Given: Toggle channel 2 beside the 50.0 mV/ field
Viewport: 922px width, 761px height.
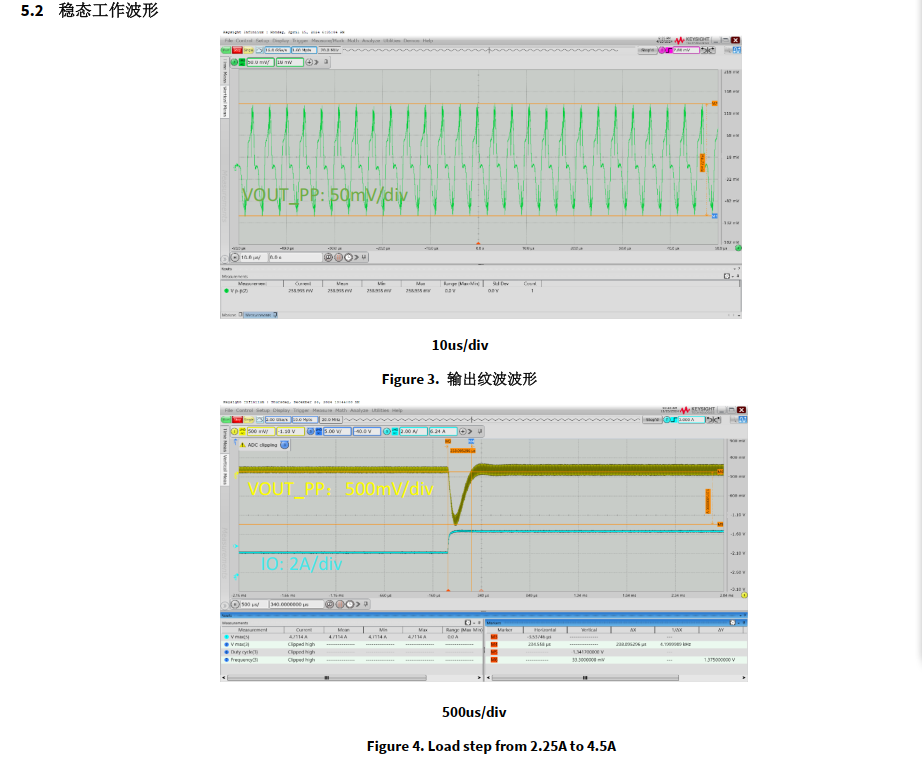Looking at the screenshot, I should [235, 62].
